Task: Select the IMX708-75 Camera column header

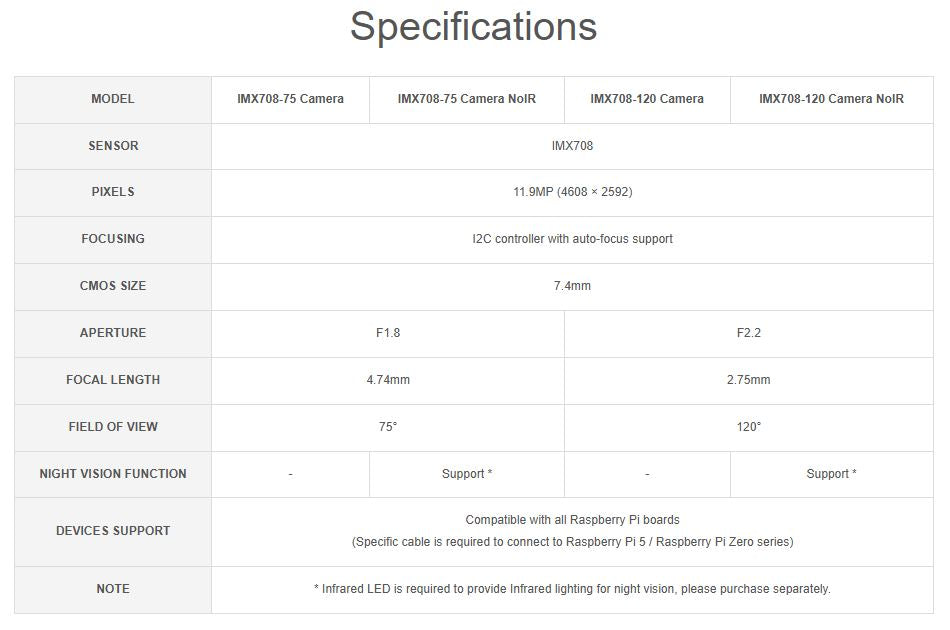Action: [x=290, y=99]
